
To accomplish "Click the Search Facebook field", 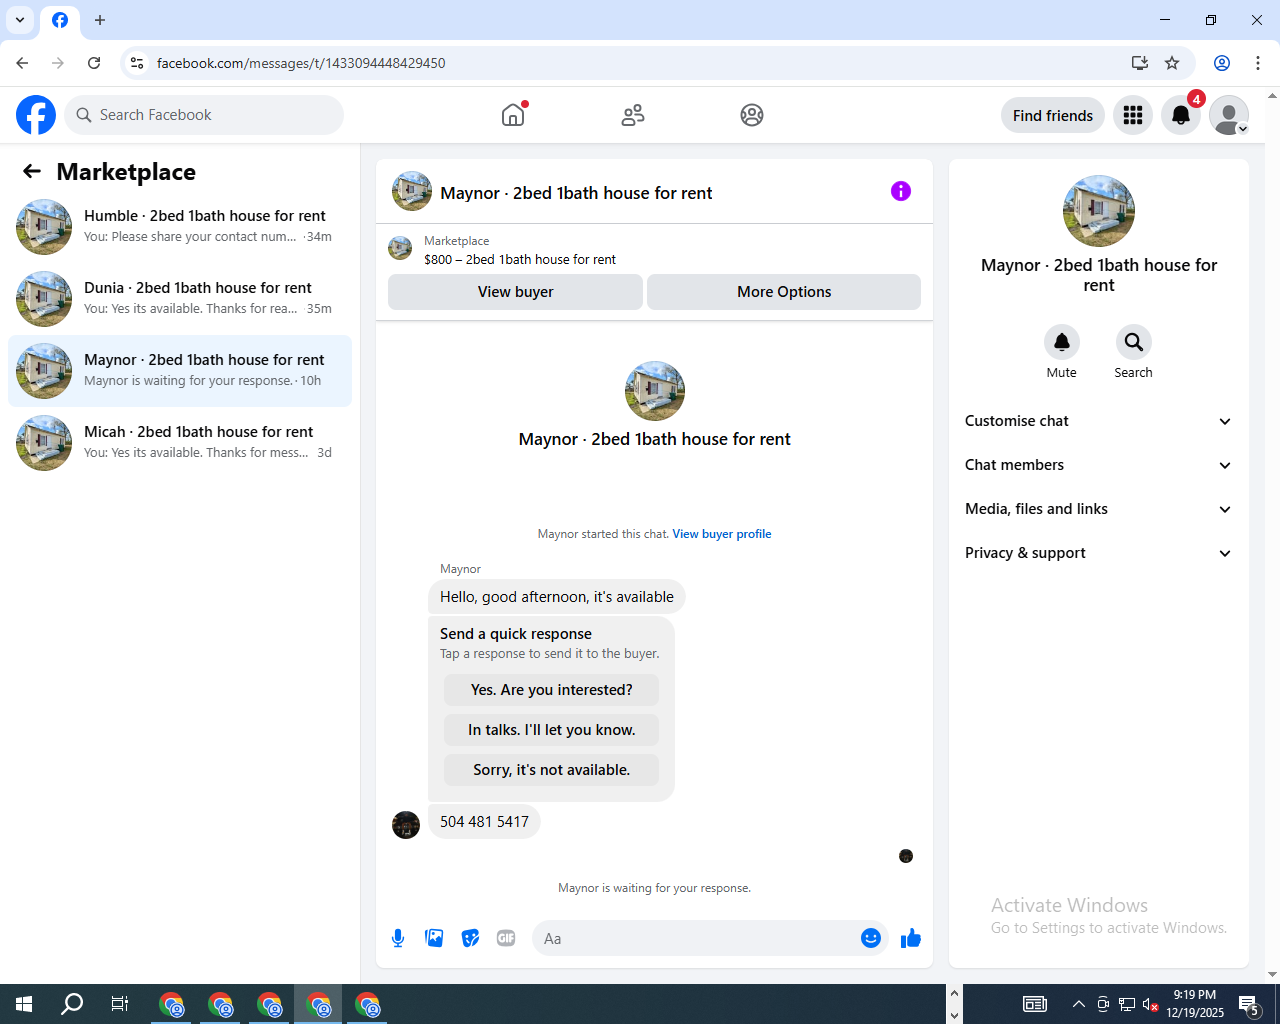I will point(204,115).
